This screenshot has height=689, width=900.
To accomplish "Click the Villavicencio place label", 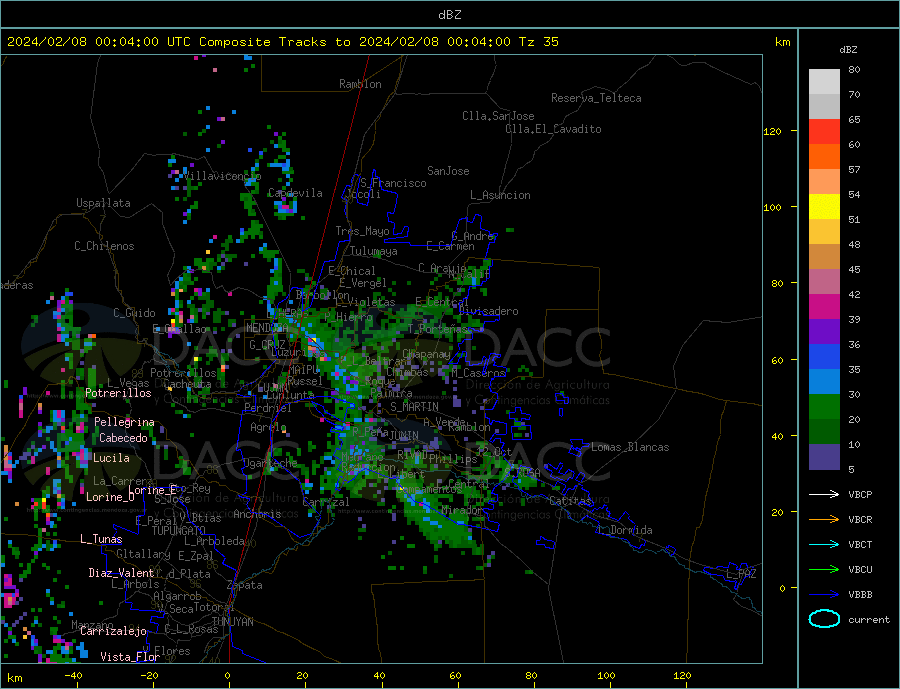I will click(x=222, y=176).
